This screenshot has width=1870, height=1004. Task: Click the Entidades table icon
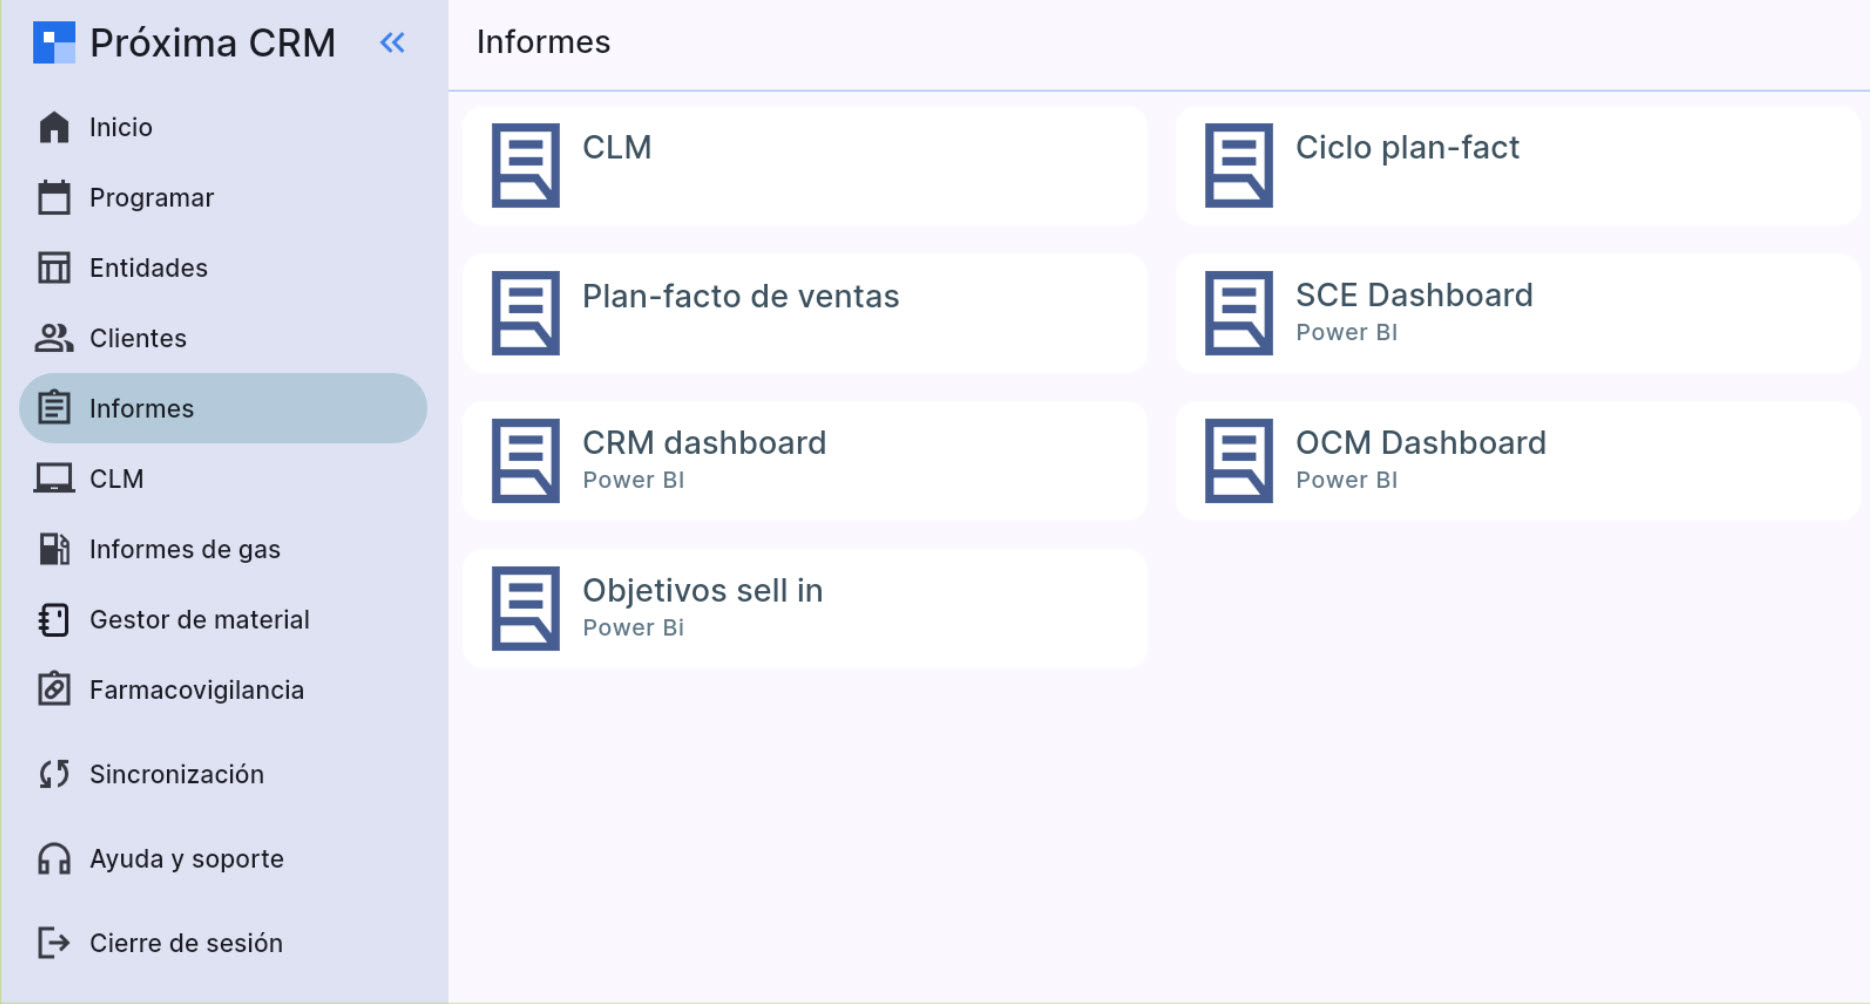point(54,268)
